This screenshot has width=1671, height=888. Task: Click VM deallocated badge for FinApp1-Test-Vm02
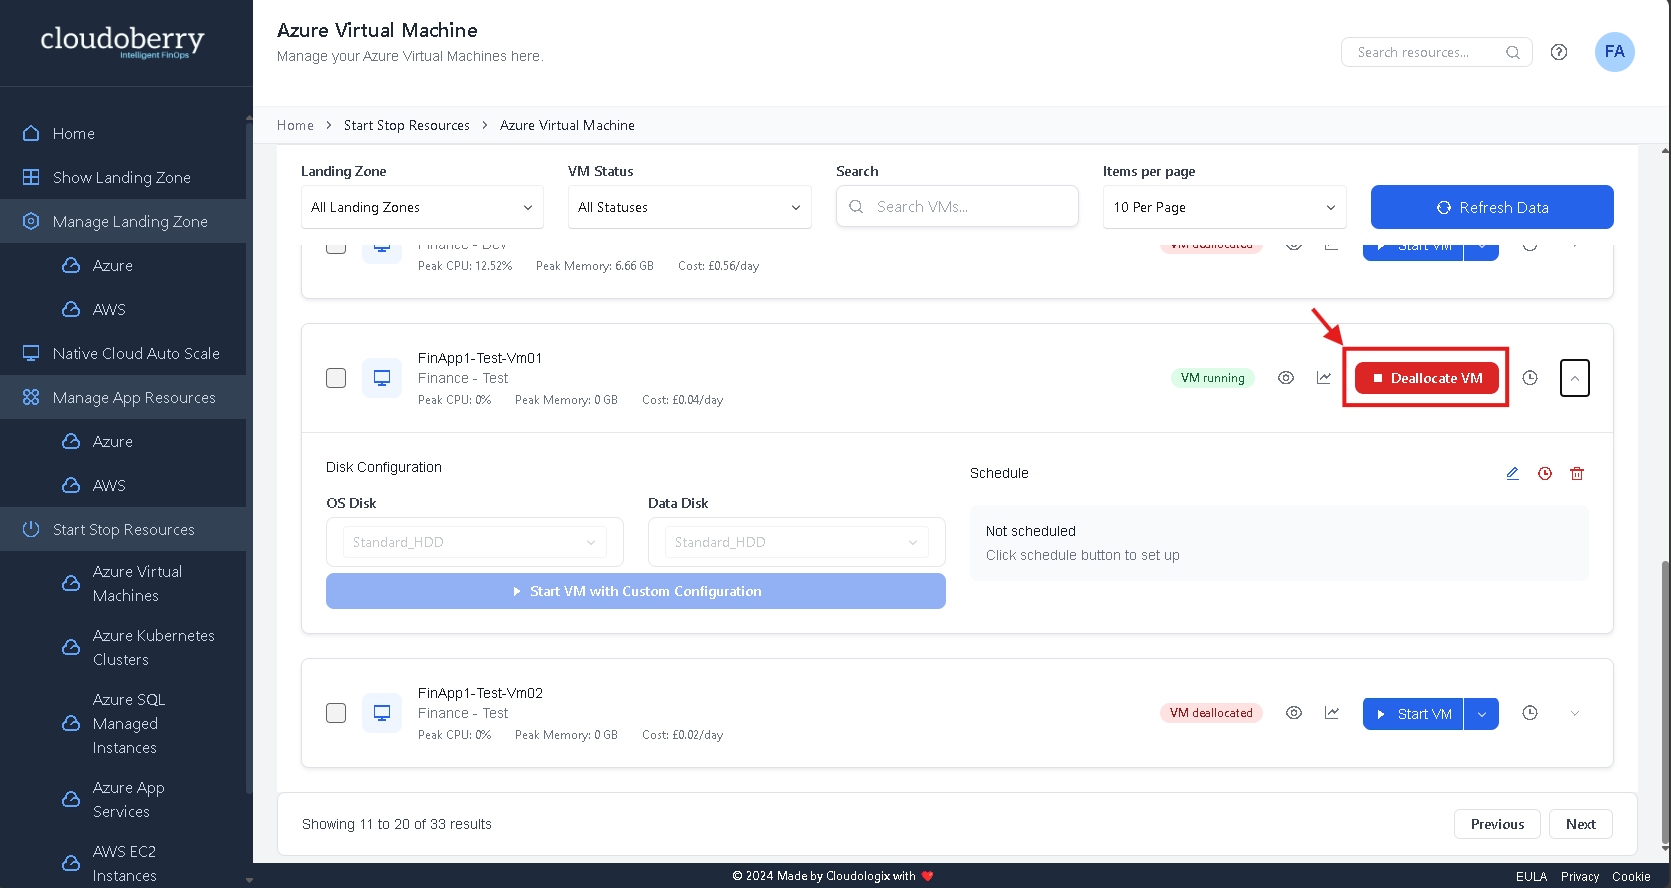[x=1211, y=713]
